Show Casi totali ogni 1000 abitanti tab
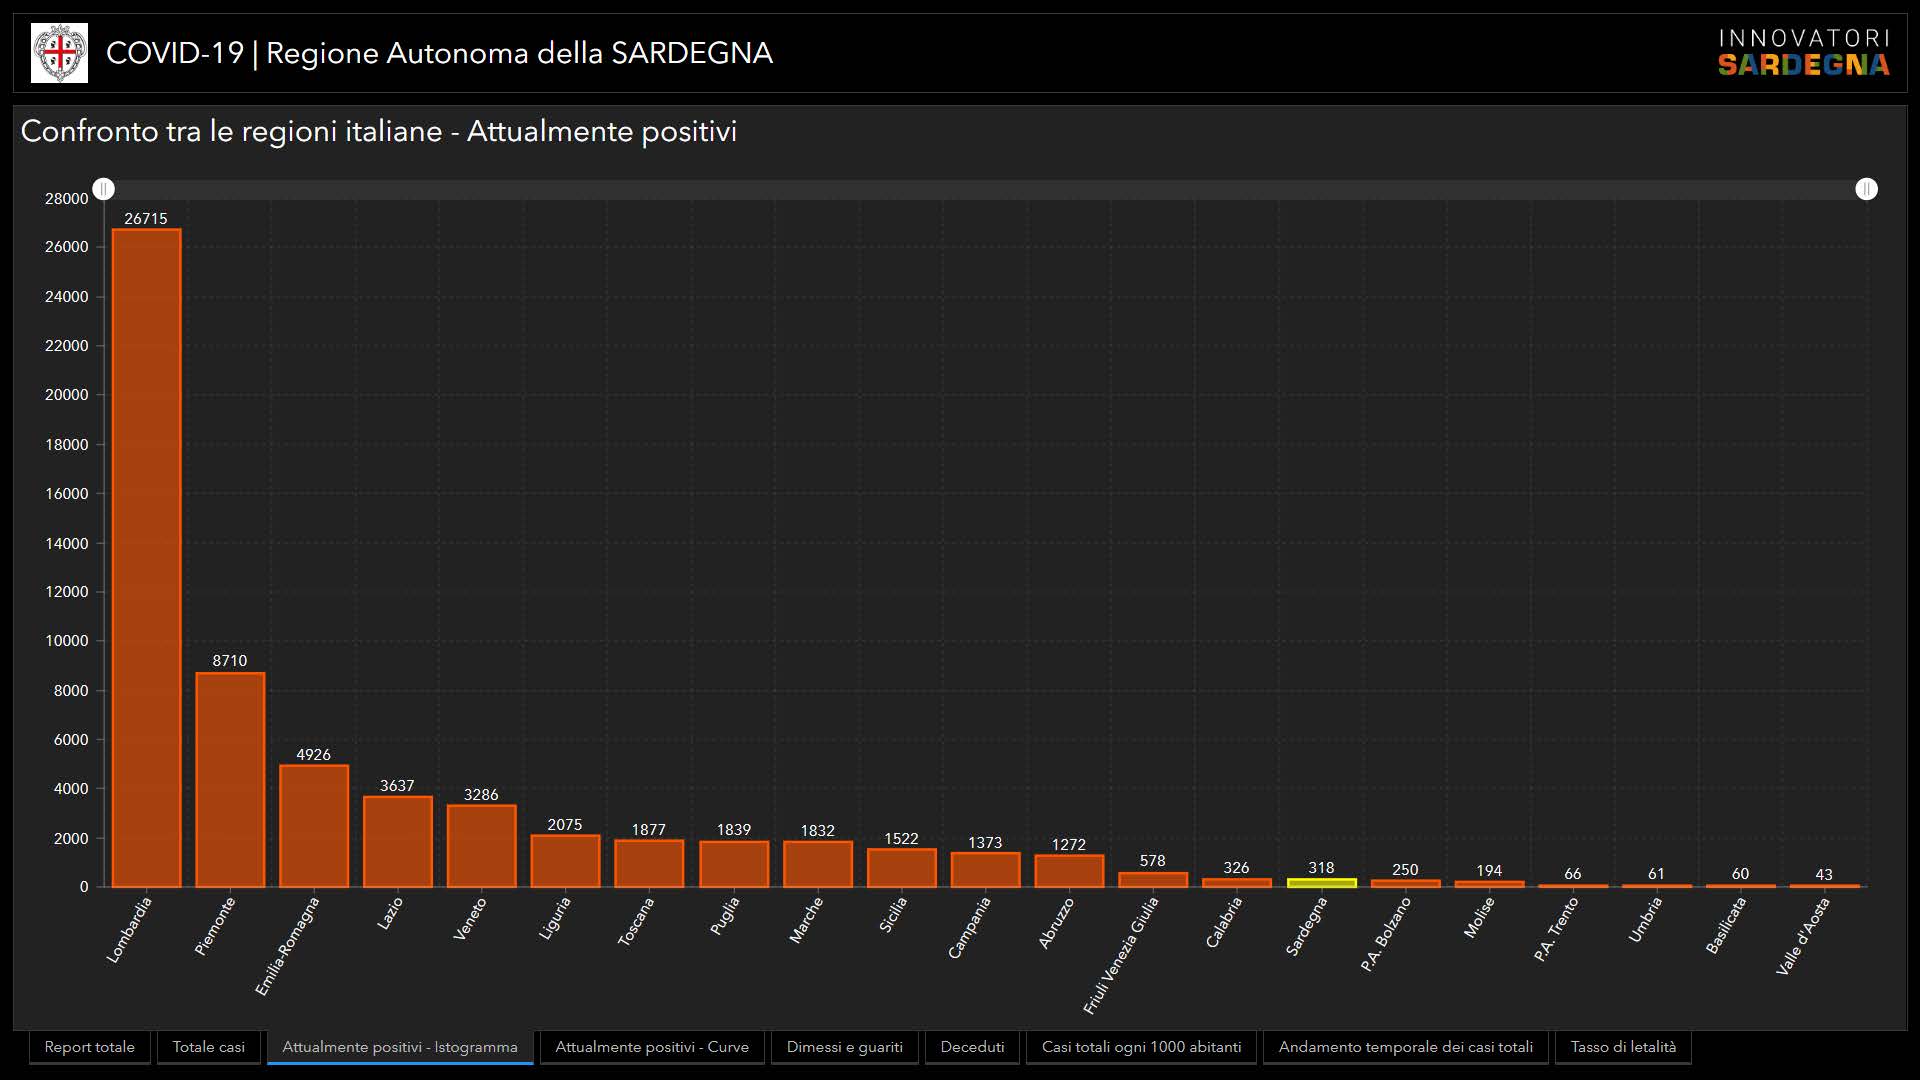This screenshot has width=1920, height=1080. pos(1141,1047)
